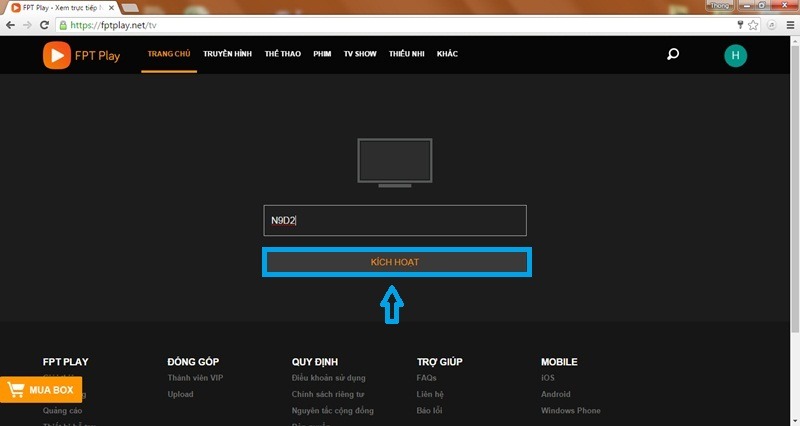Click the activation code input field
Screen dimensions: 800x426
click(395, 220)
